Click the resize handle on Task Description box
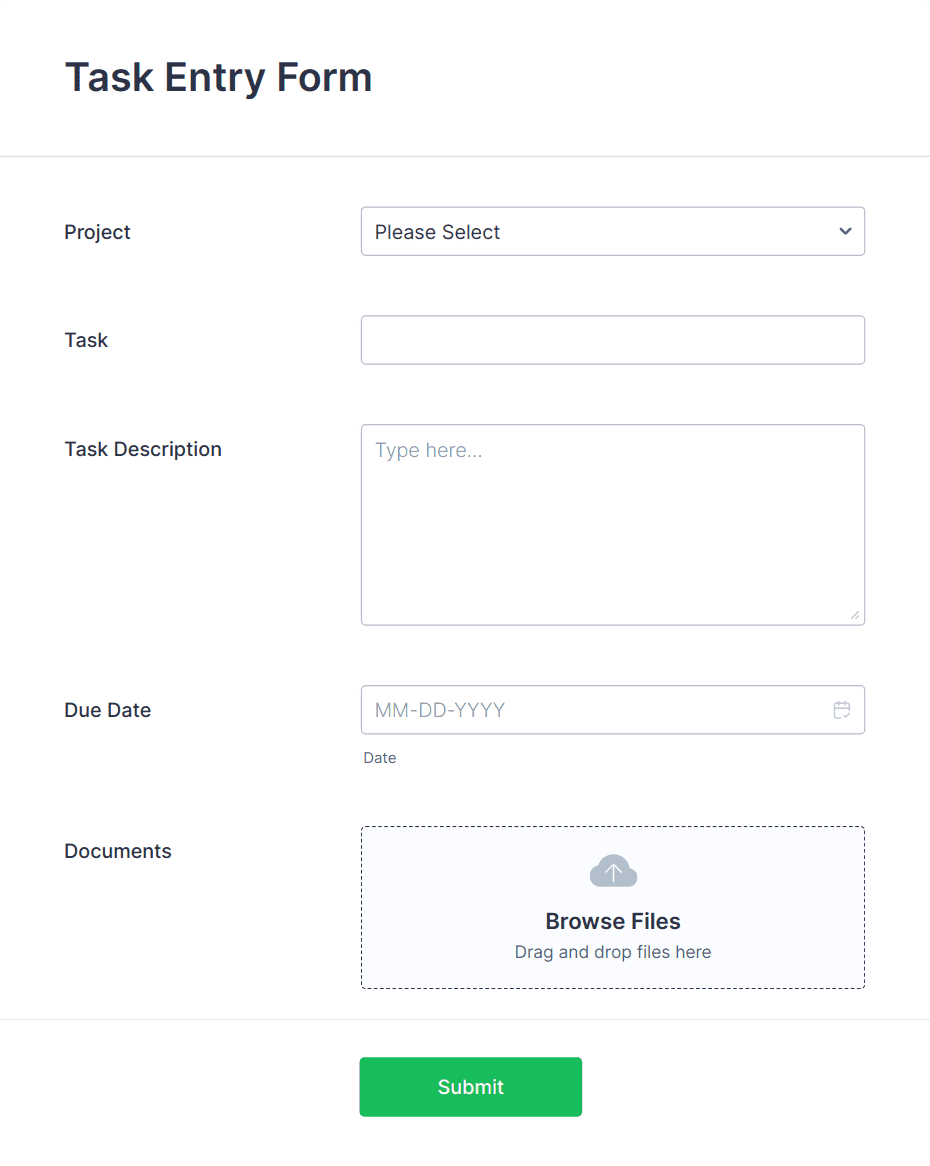 point(856,616)
